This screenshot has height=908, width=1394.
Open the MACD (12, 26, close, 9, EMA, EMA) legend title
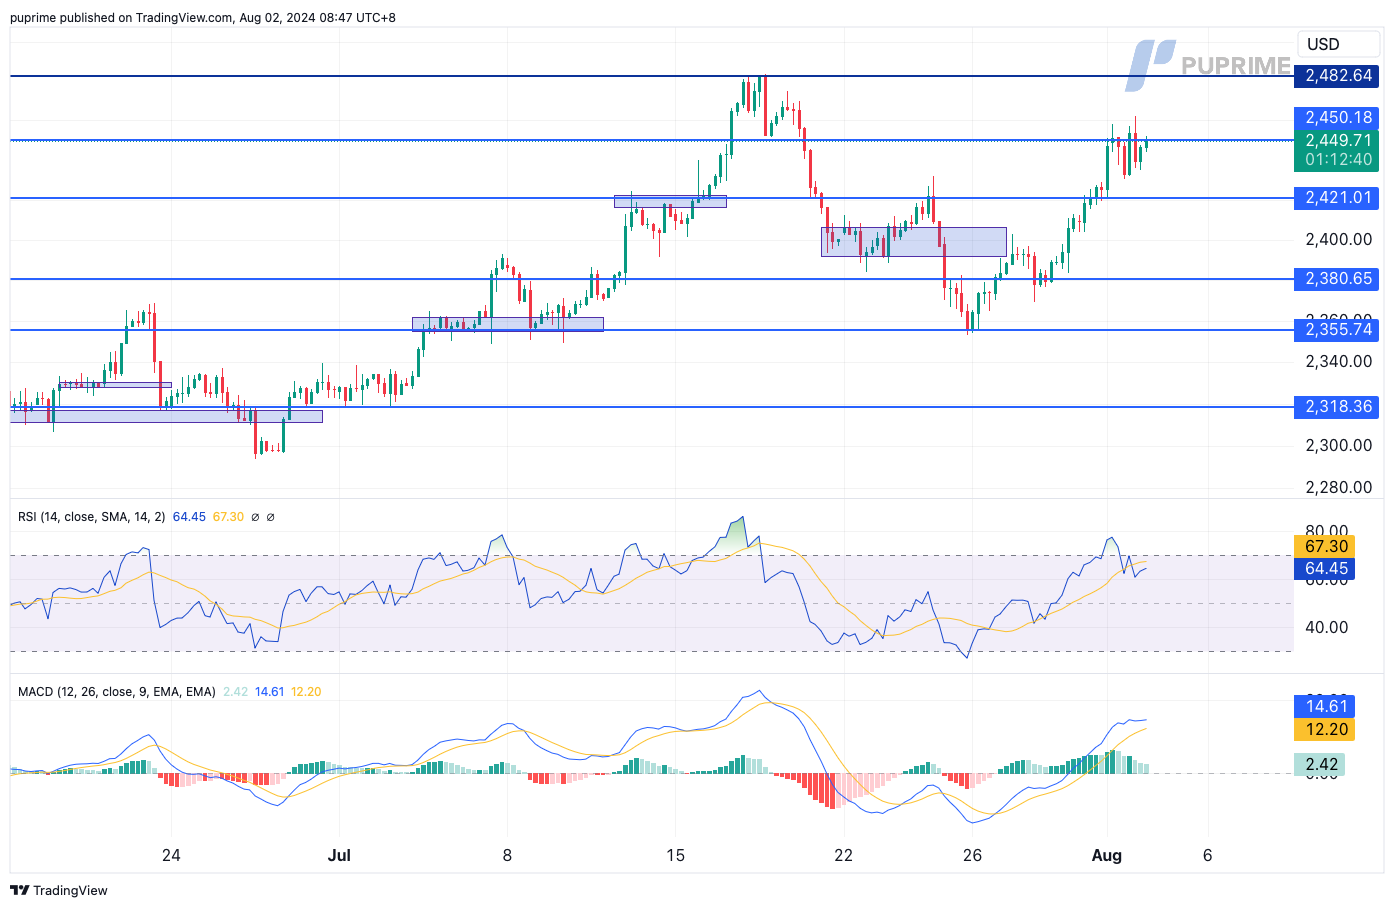[116, 692]
